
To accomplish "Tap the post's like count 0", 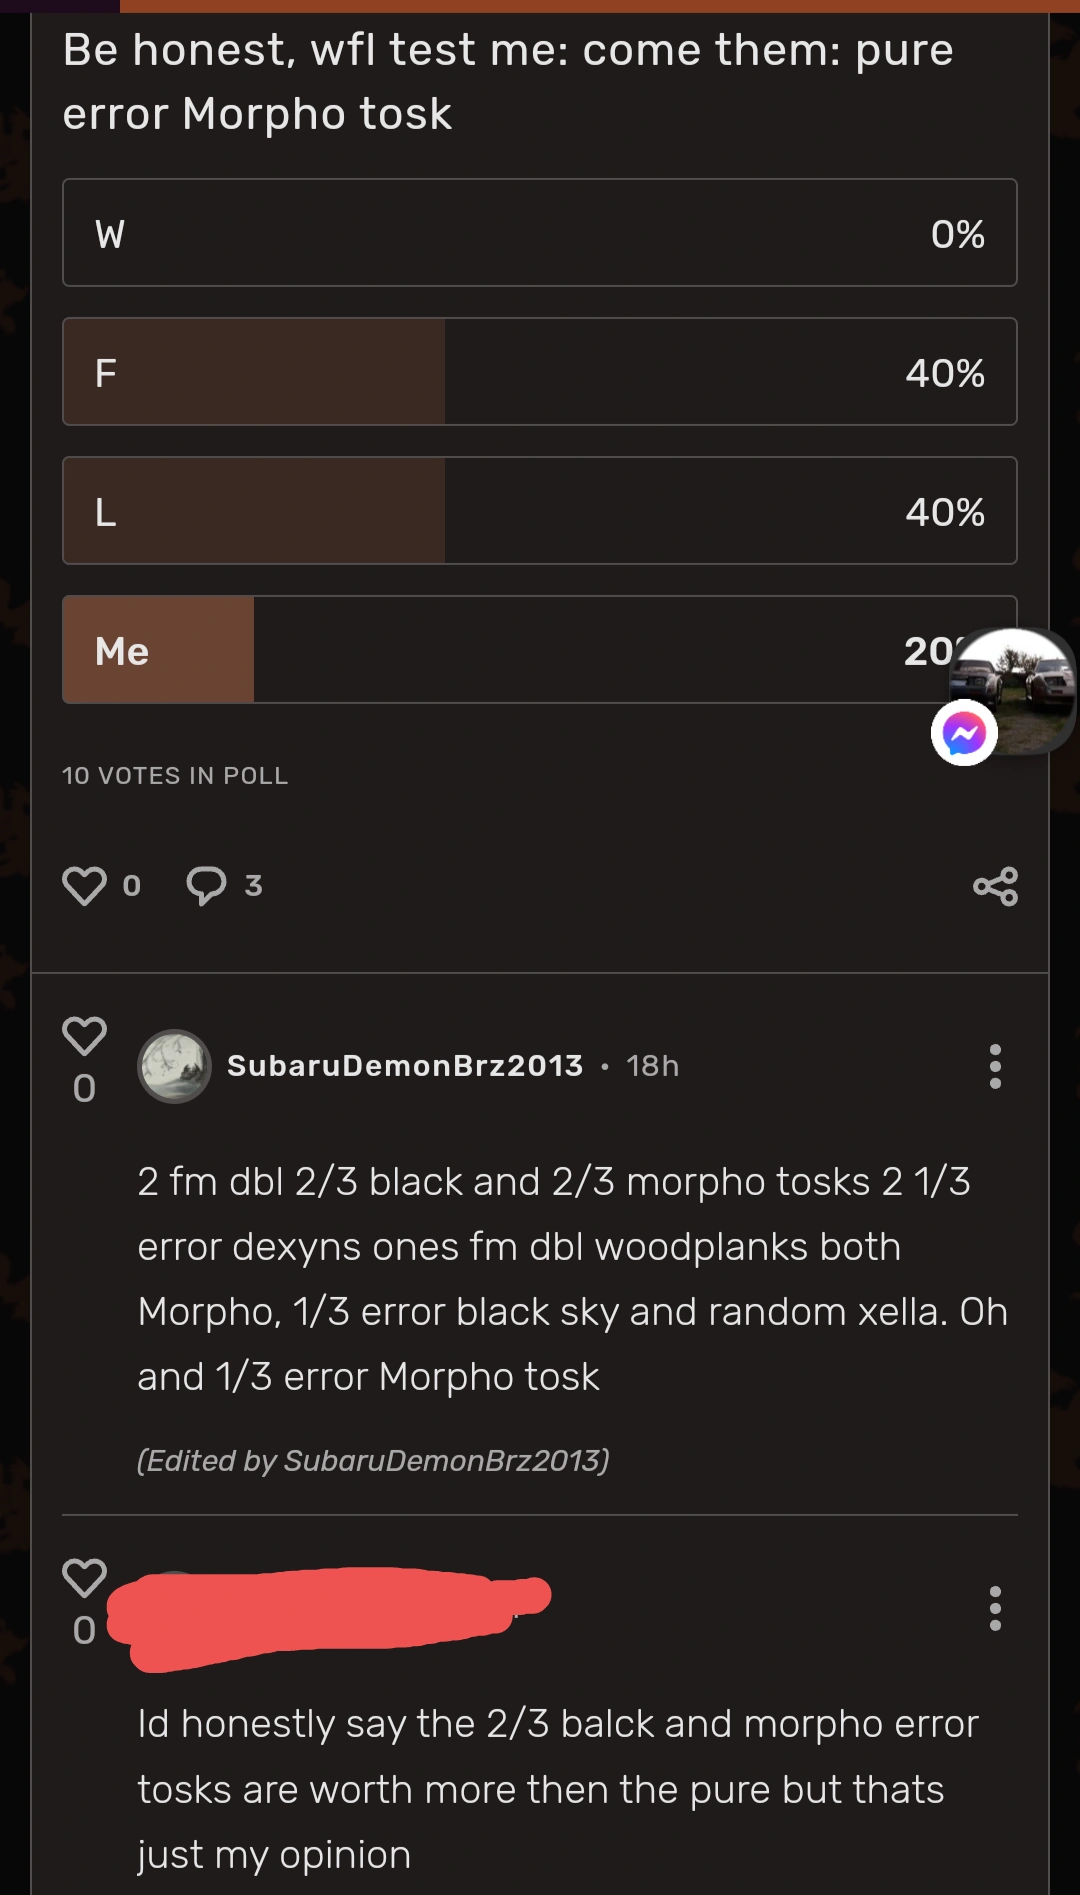I will click(131, 886).
